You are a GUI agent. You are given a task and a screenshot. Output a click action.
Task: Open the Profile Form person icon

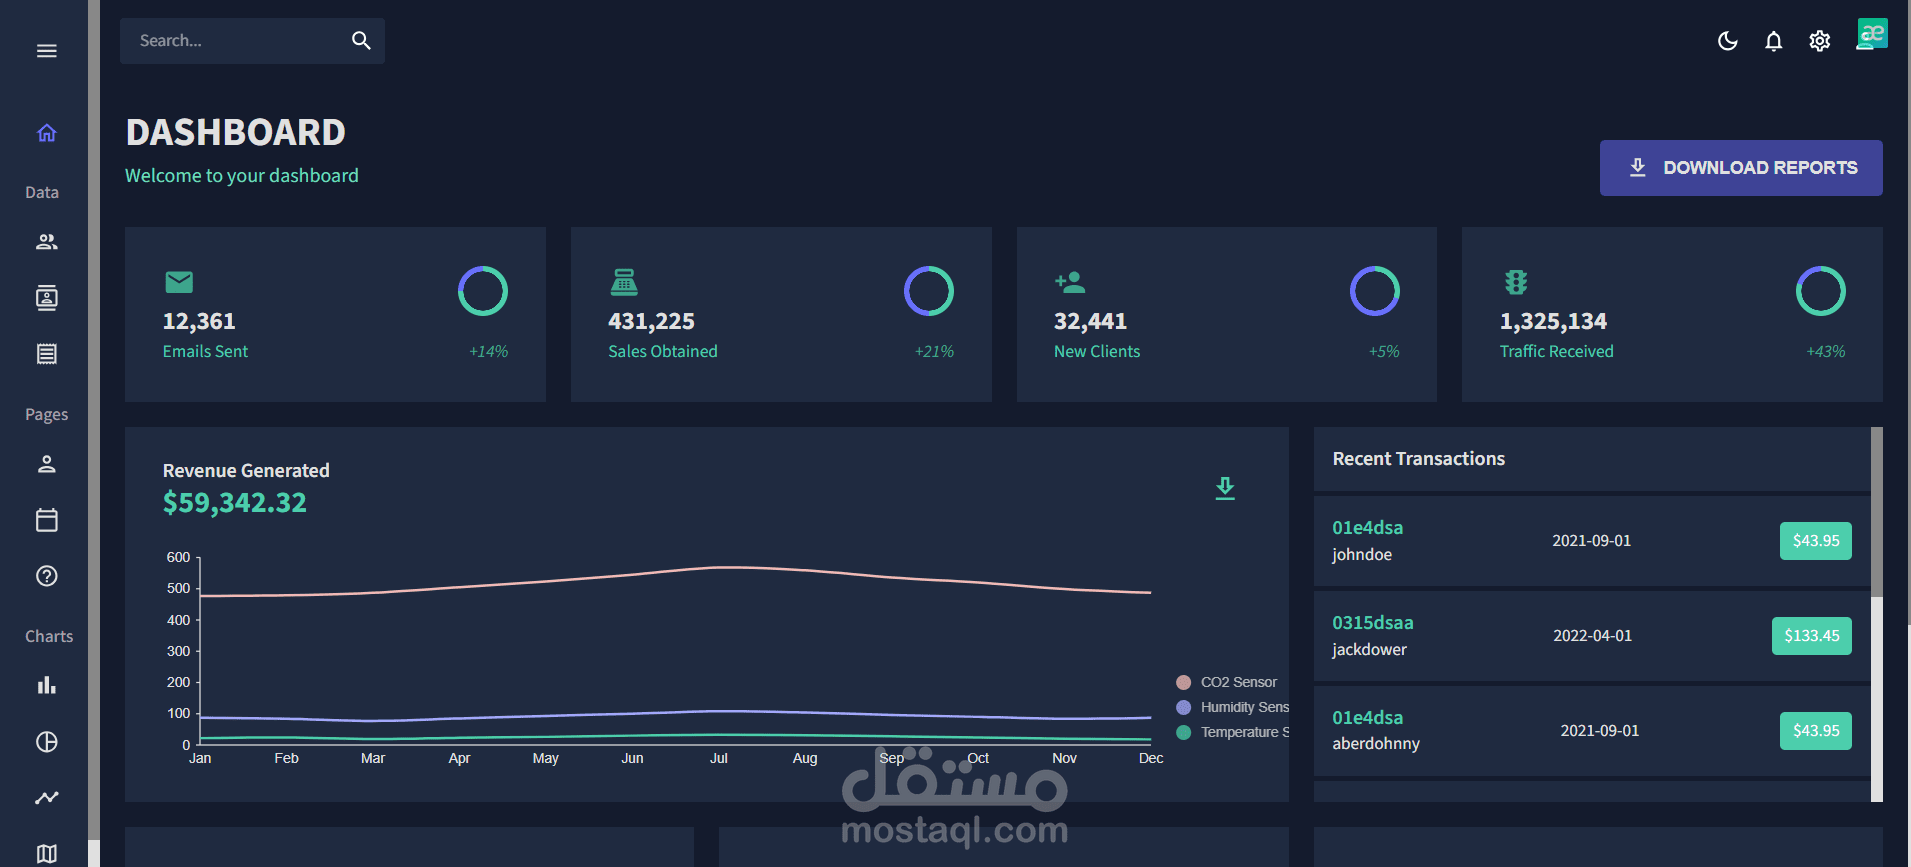click(47, 464)
